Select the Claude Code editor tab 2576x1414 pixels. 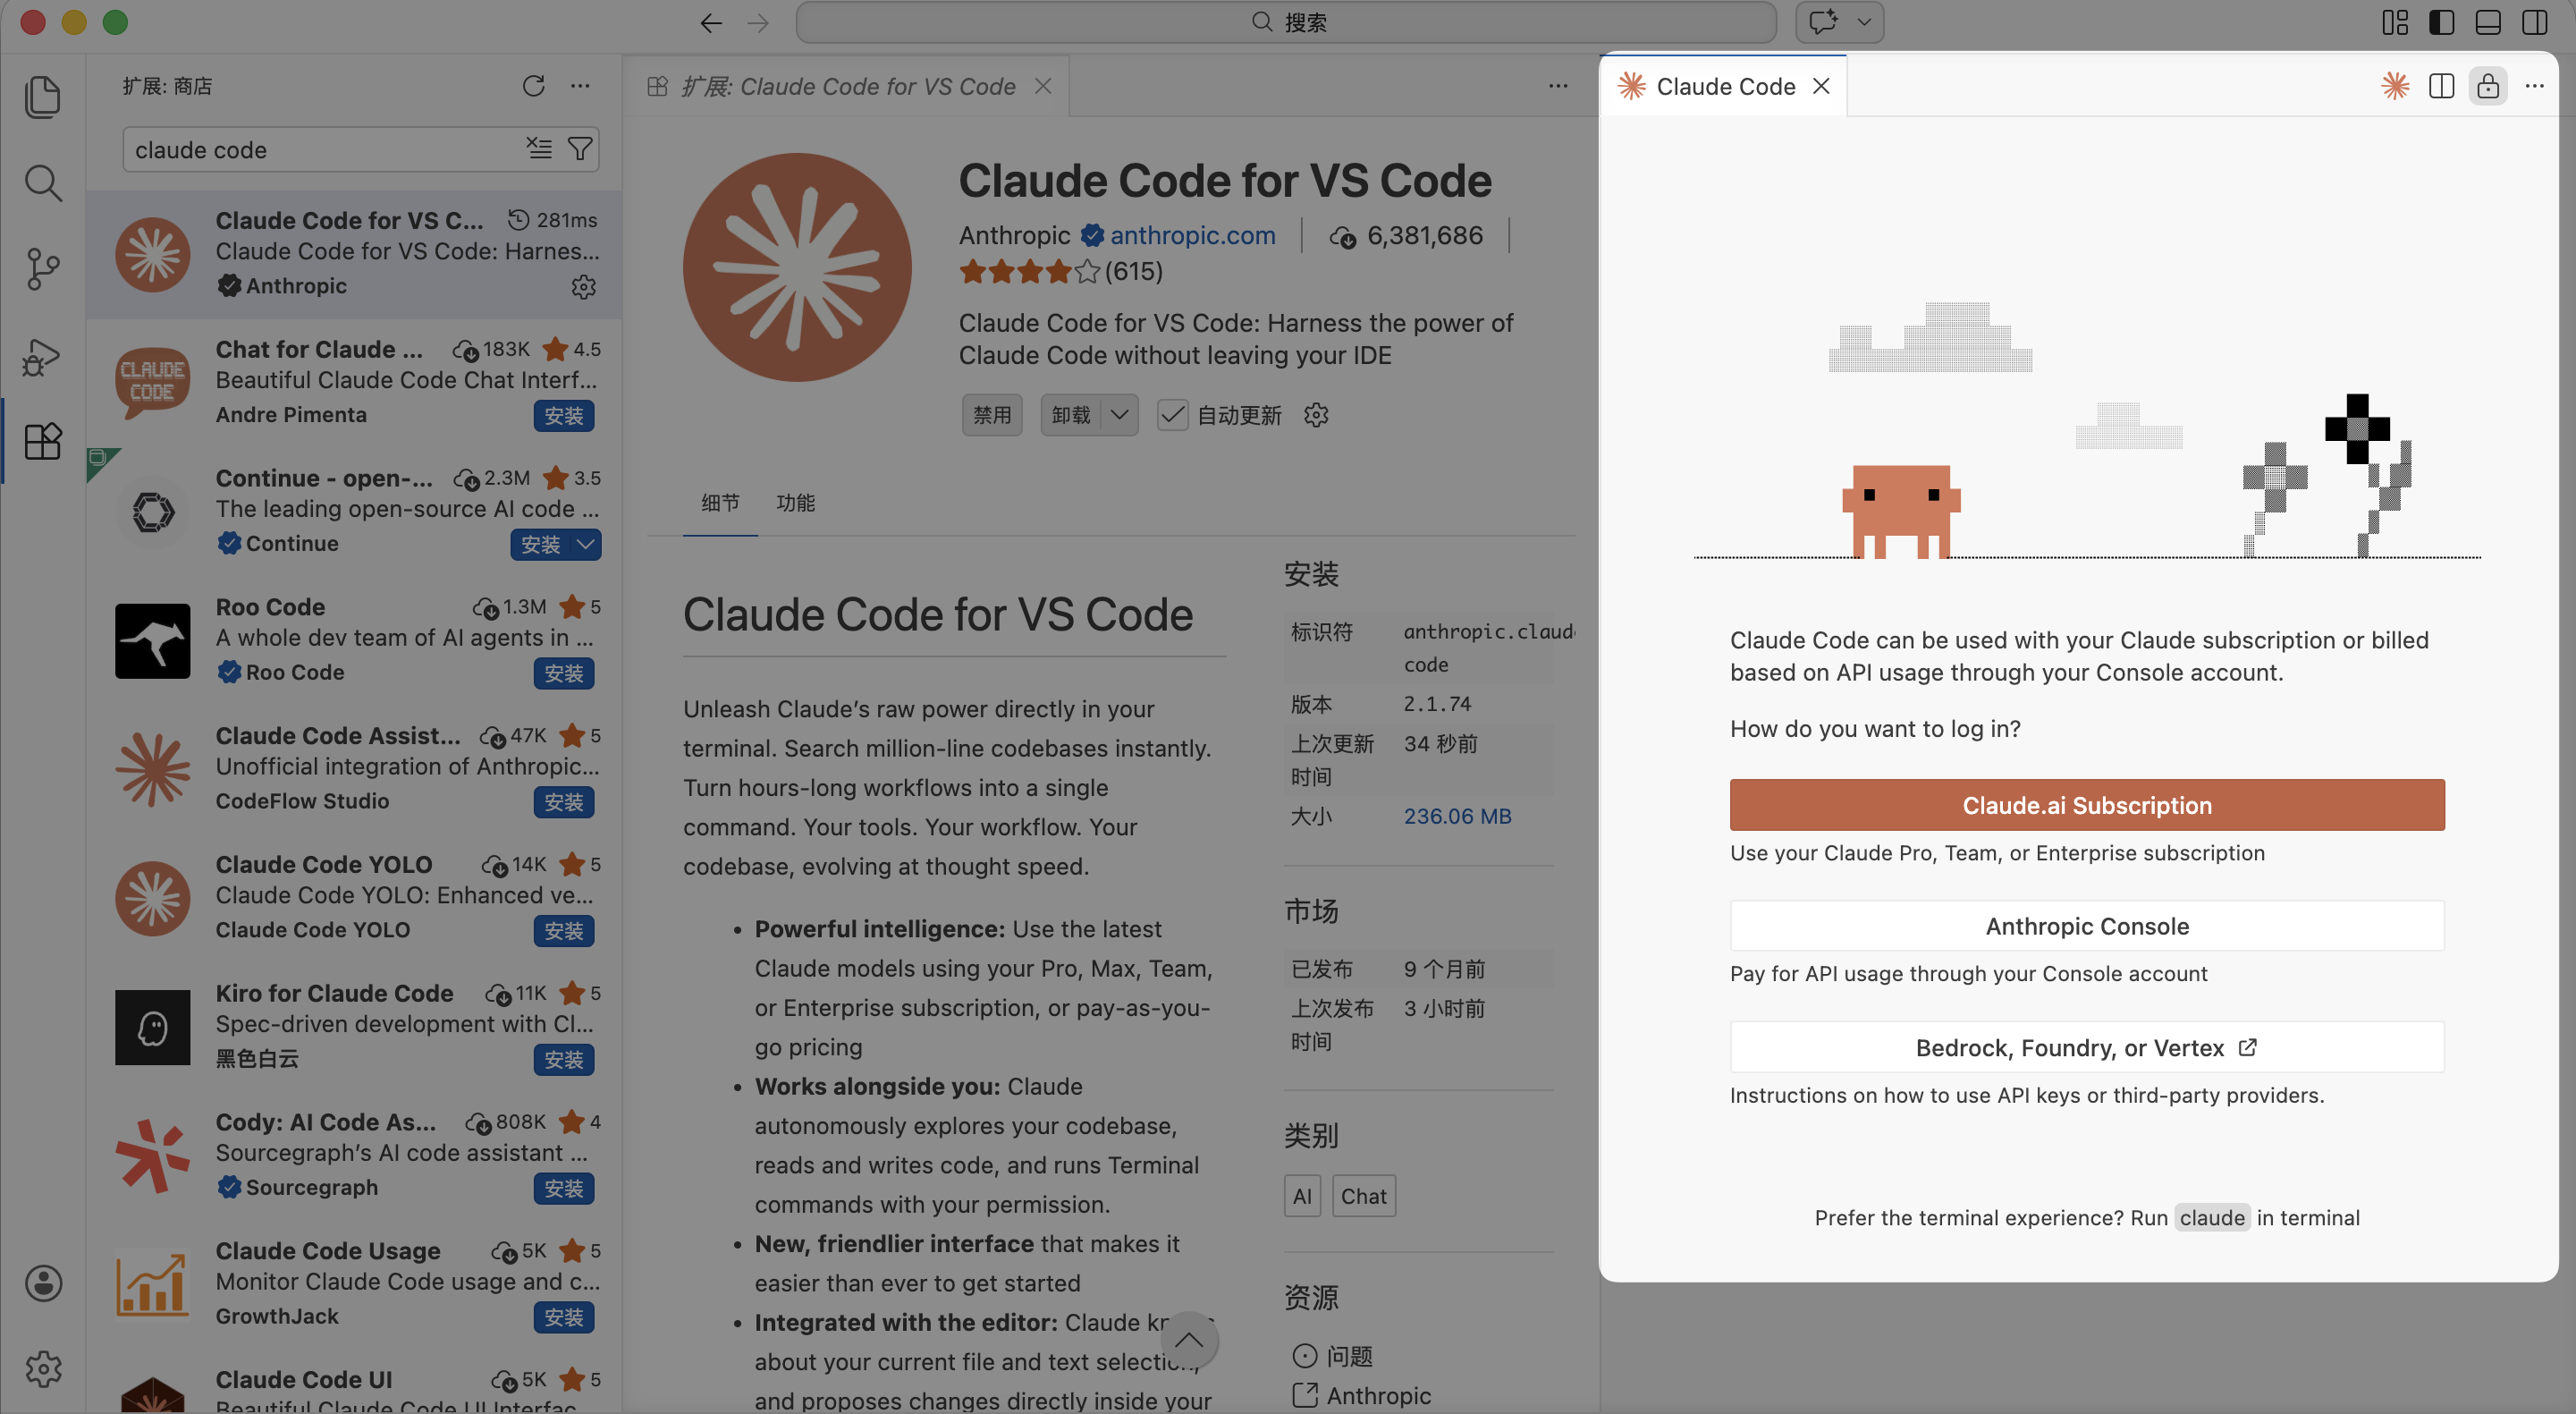(x=1725, y=86)
